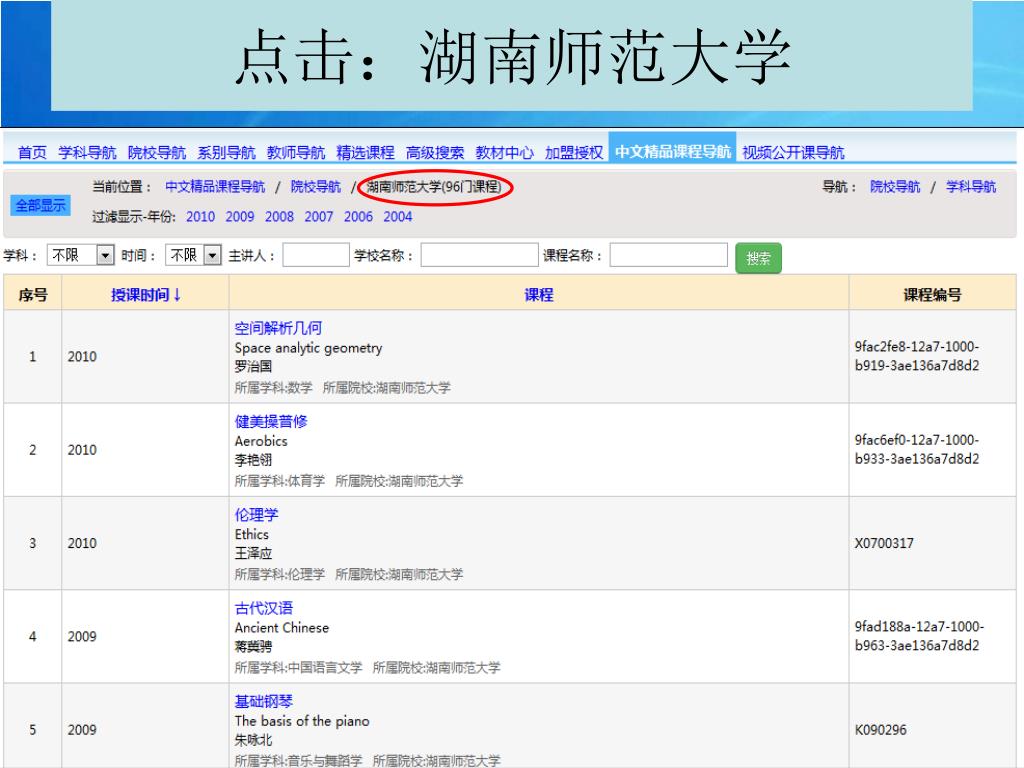Open course 健美操普修

point(271,422)
